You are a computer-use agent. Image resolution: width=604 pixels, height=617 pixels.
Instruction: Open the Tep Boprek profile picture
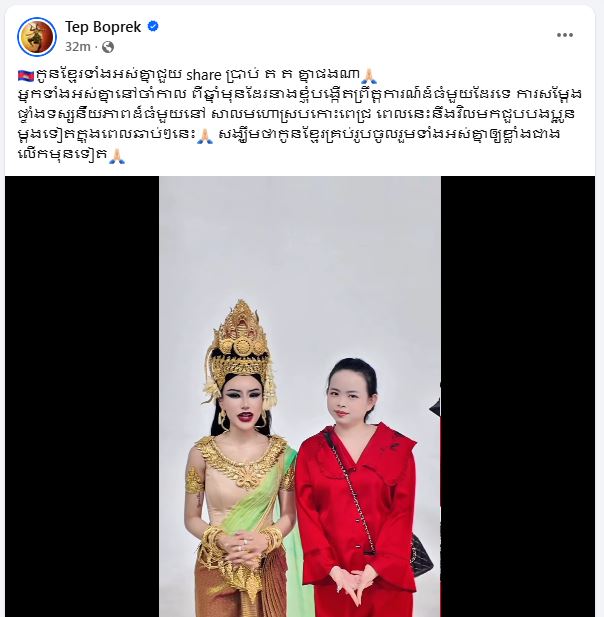(37, 37)
